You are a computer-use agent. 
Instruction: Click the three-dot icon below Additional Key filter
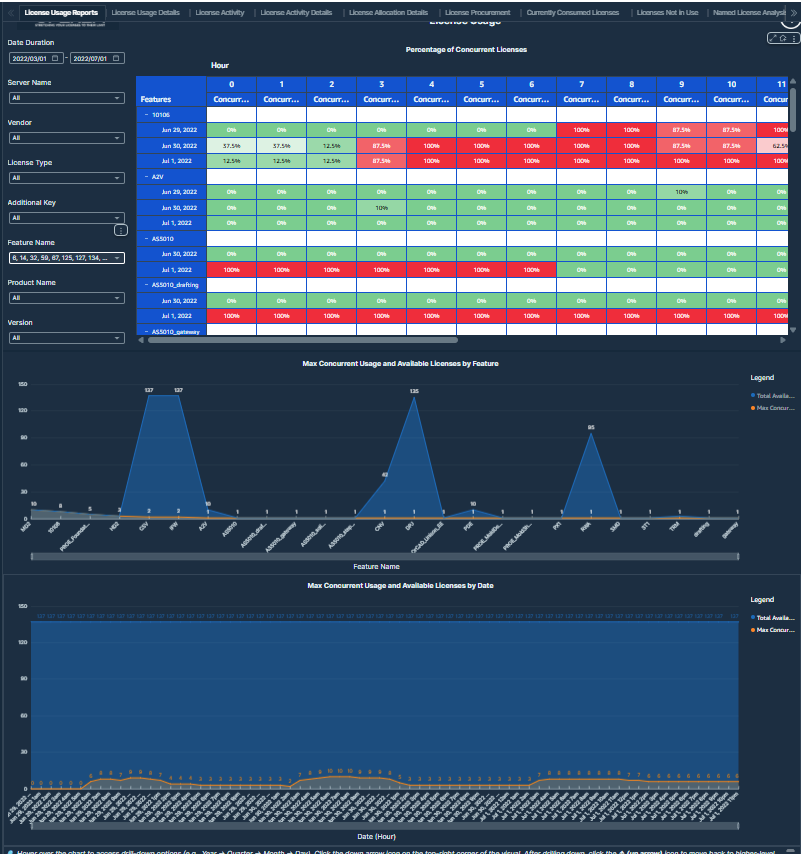point(121,229)
